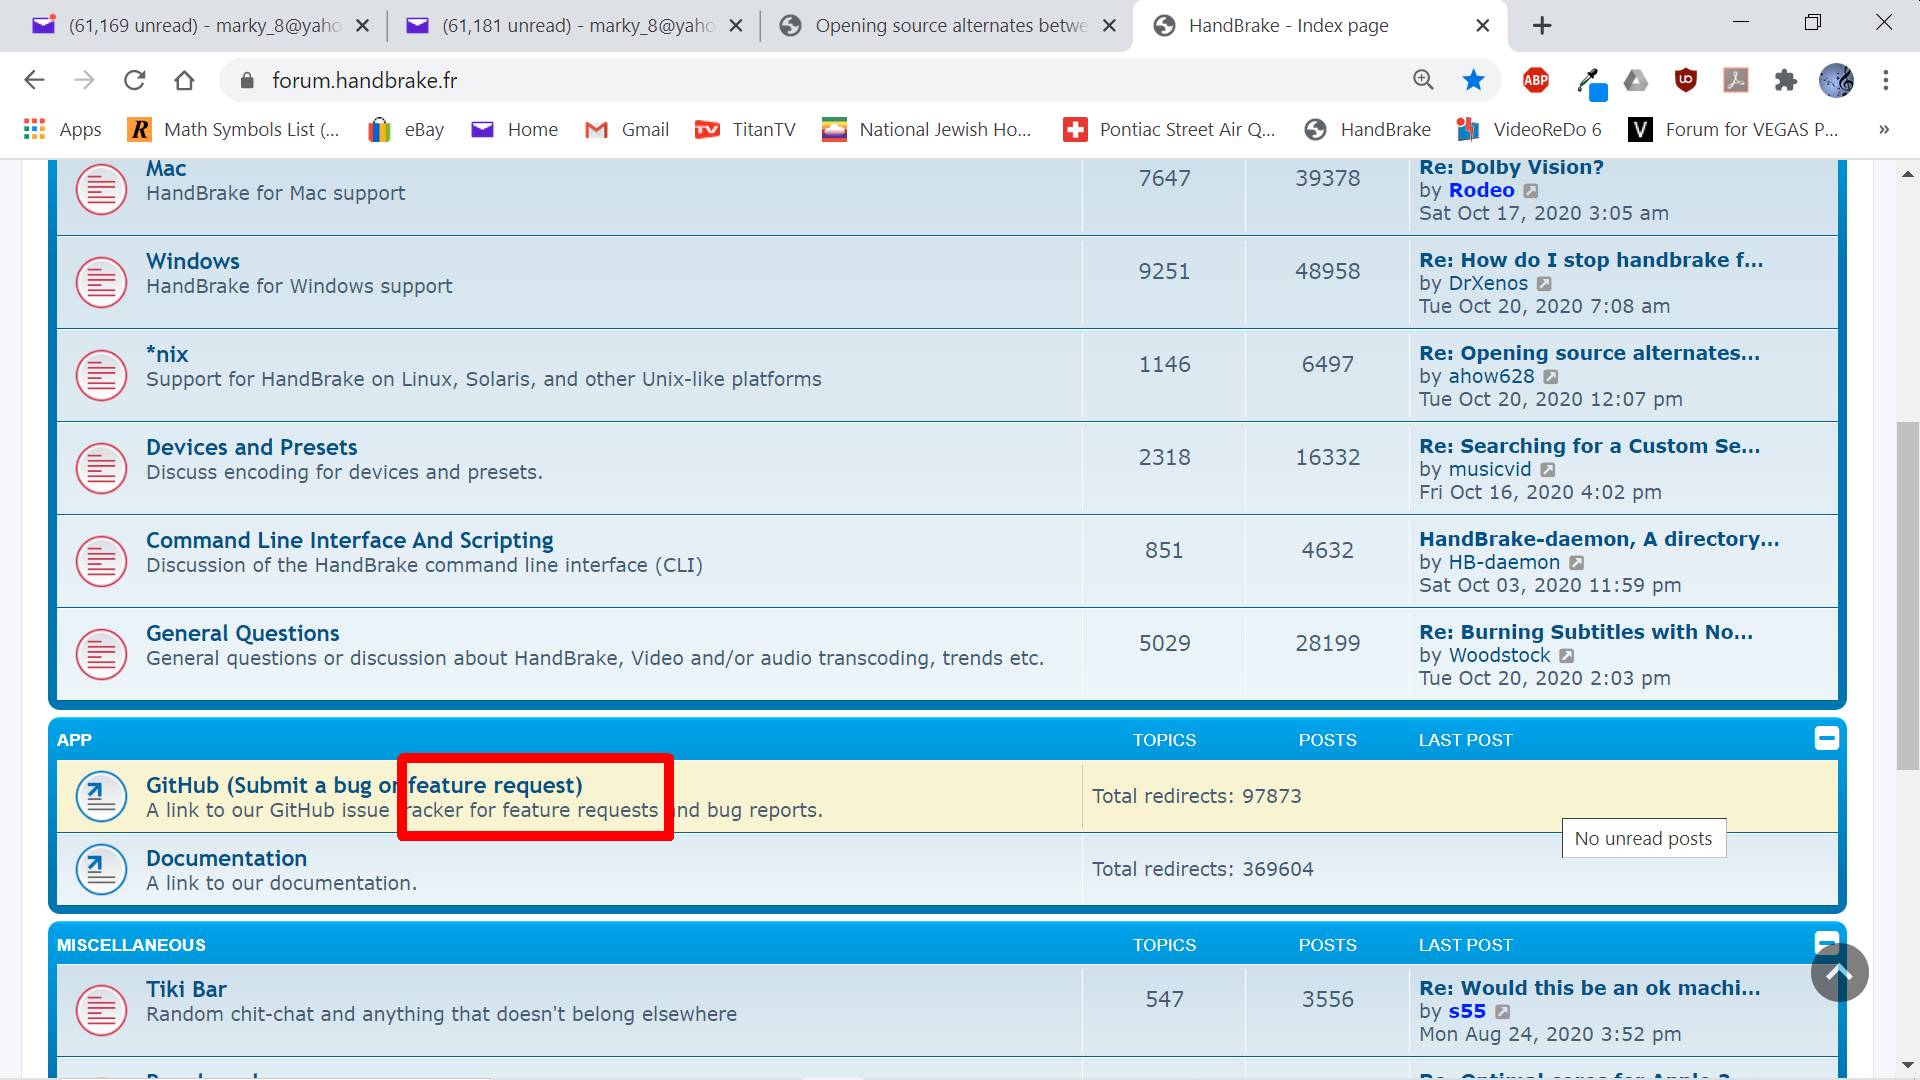View latest post icon next to Woodstock

click(x=1567, y=656)
